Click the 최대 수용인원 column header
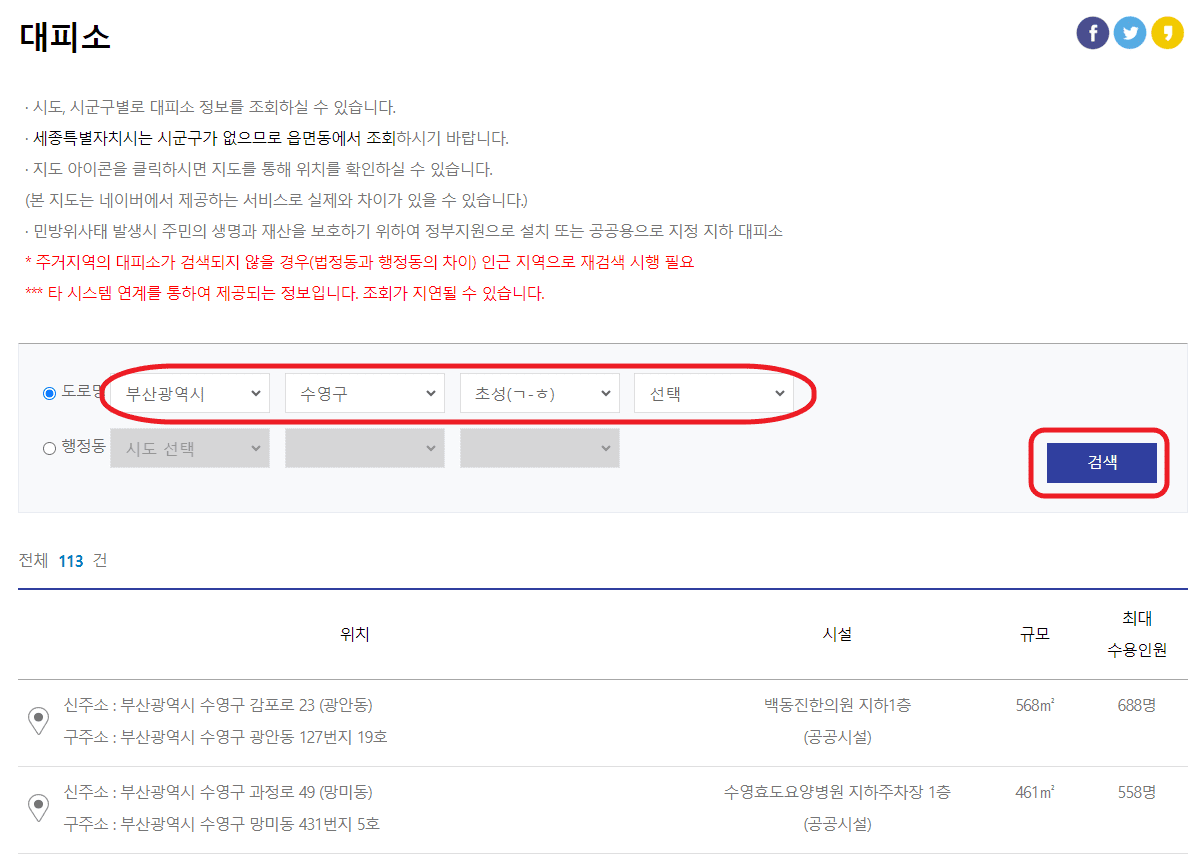The height and width of the screenshot is (862, 1198). tap(1138, 633)
